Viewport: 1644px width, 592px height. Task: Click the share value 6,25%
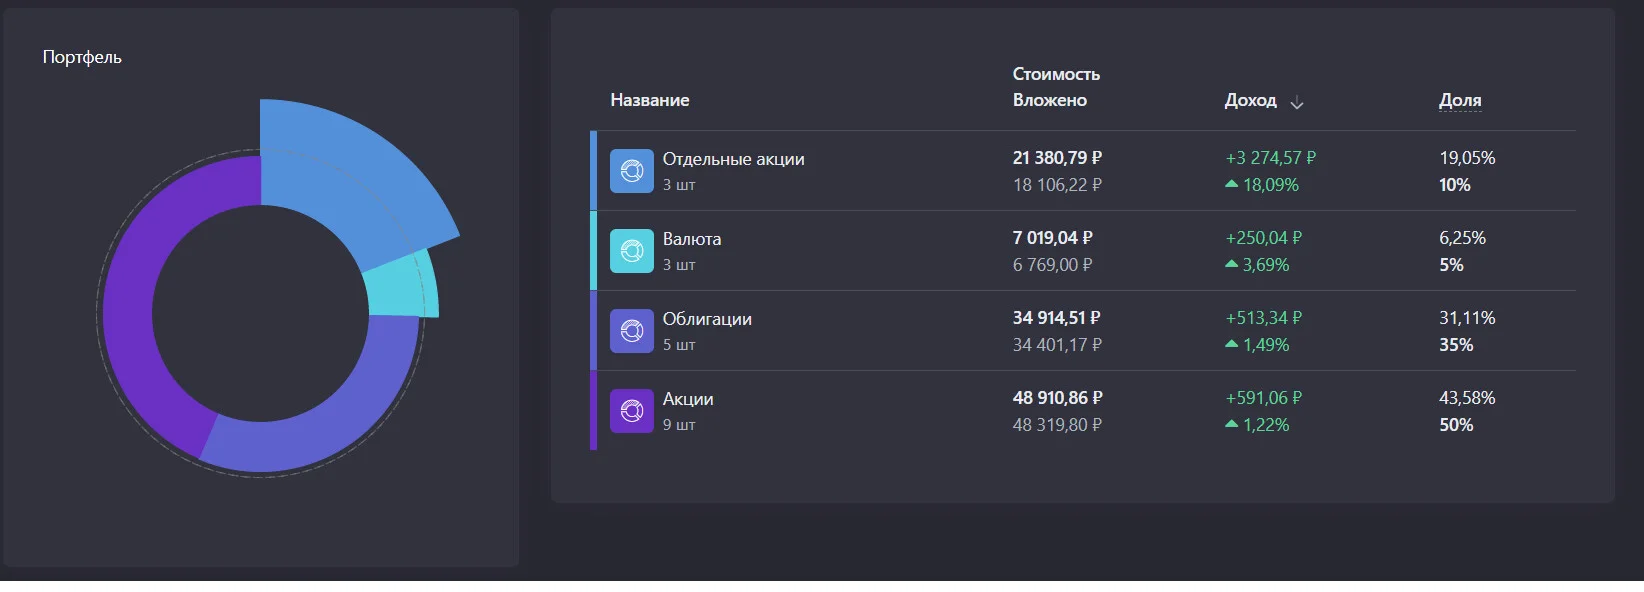tap(1462, 238)
